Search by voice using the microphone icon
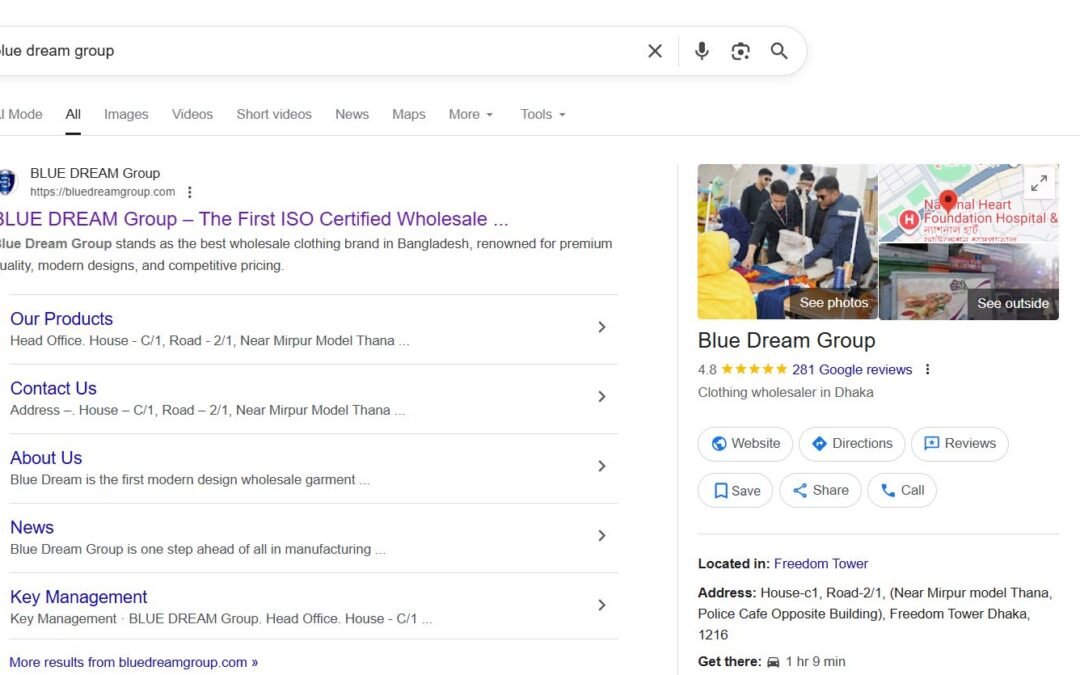Screen dimensions: 1080x675 coord(701,50)
